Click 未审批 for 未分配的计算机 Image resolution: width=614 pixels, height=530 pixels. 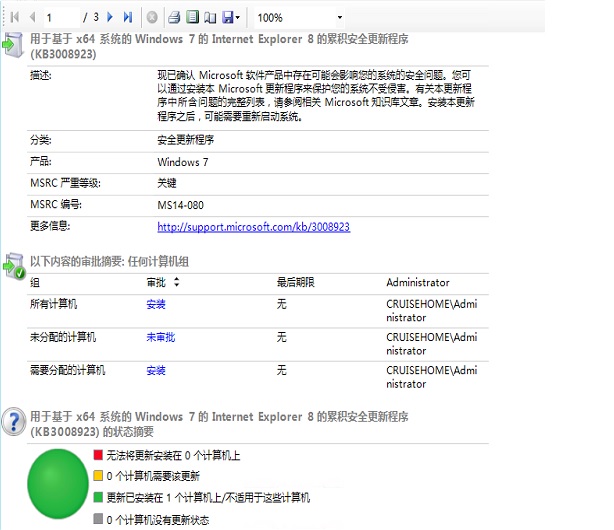tap(161, 337)
